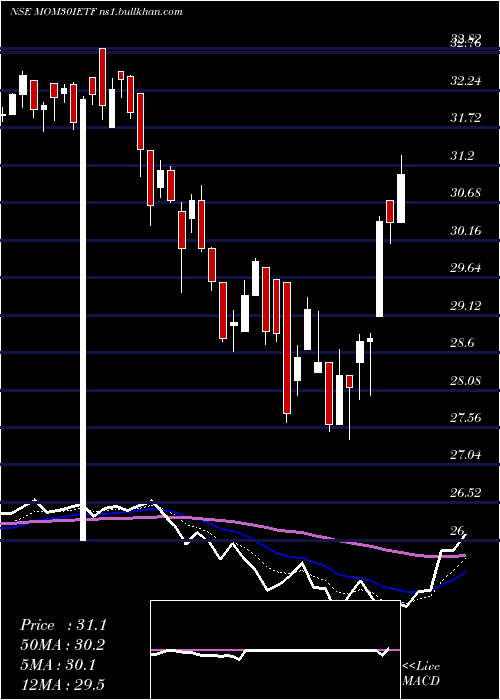Click the 27.04 price axis label
The image size is (500, 700).
466,456
